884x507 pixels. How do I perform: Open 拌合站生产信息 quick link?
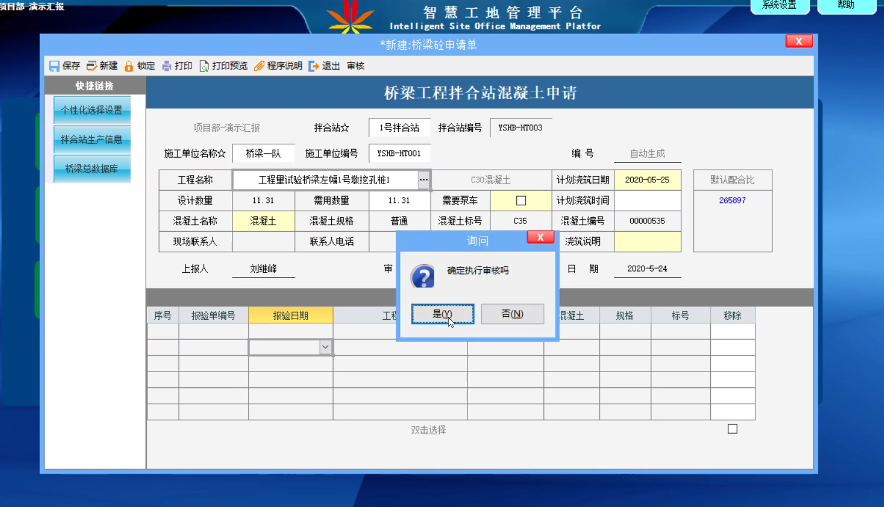92,139
